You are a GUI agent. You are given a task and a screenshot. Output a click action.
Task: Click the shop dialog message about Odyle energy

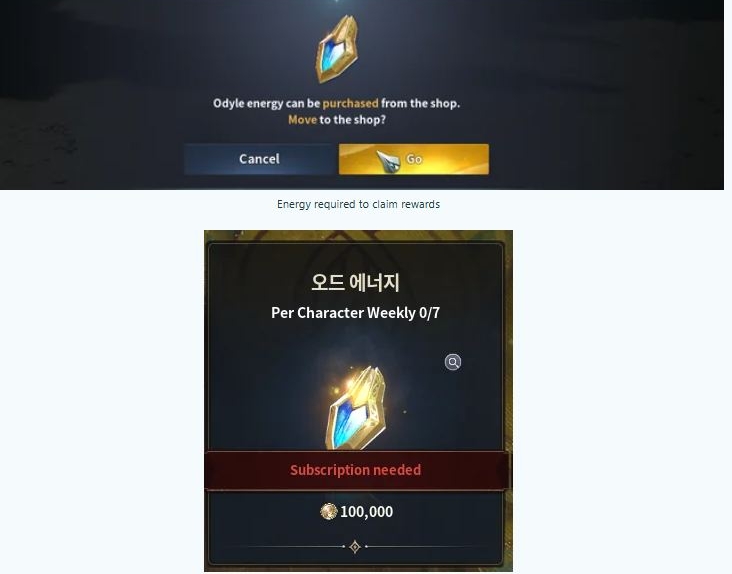337,111
